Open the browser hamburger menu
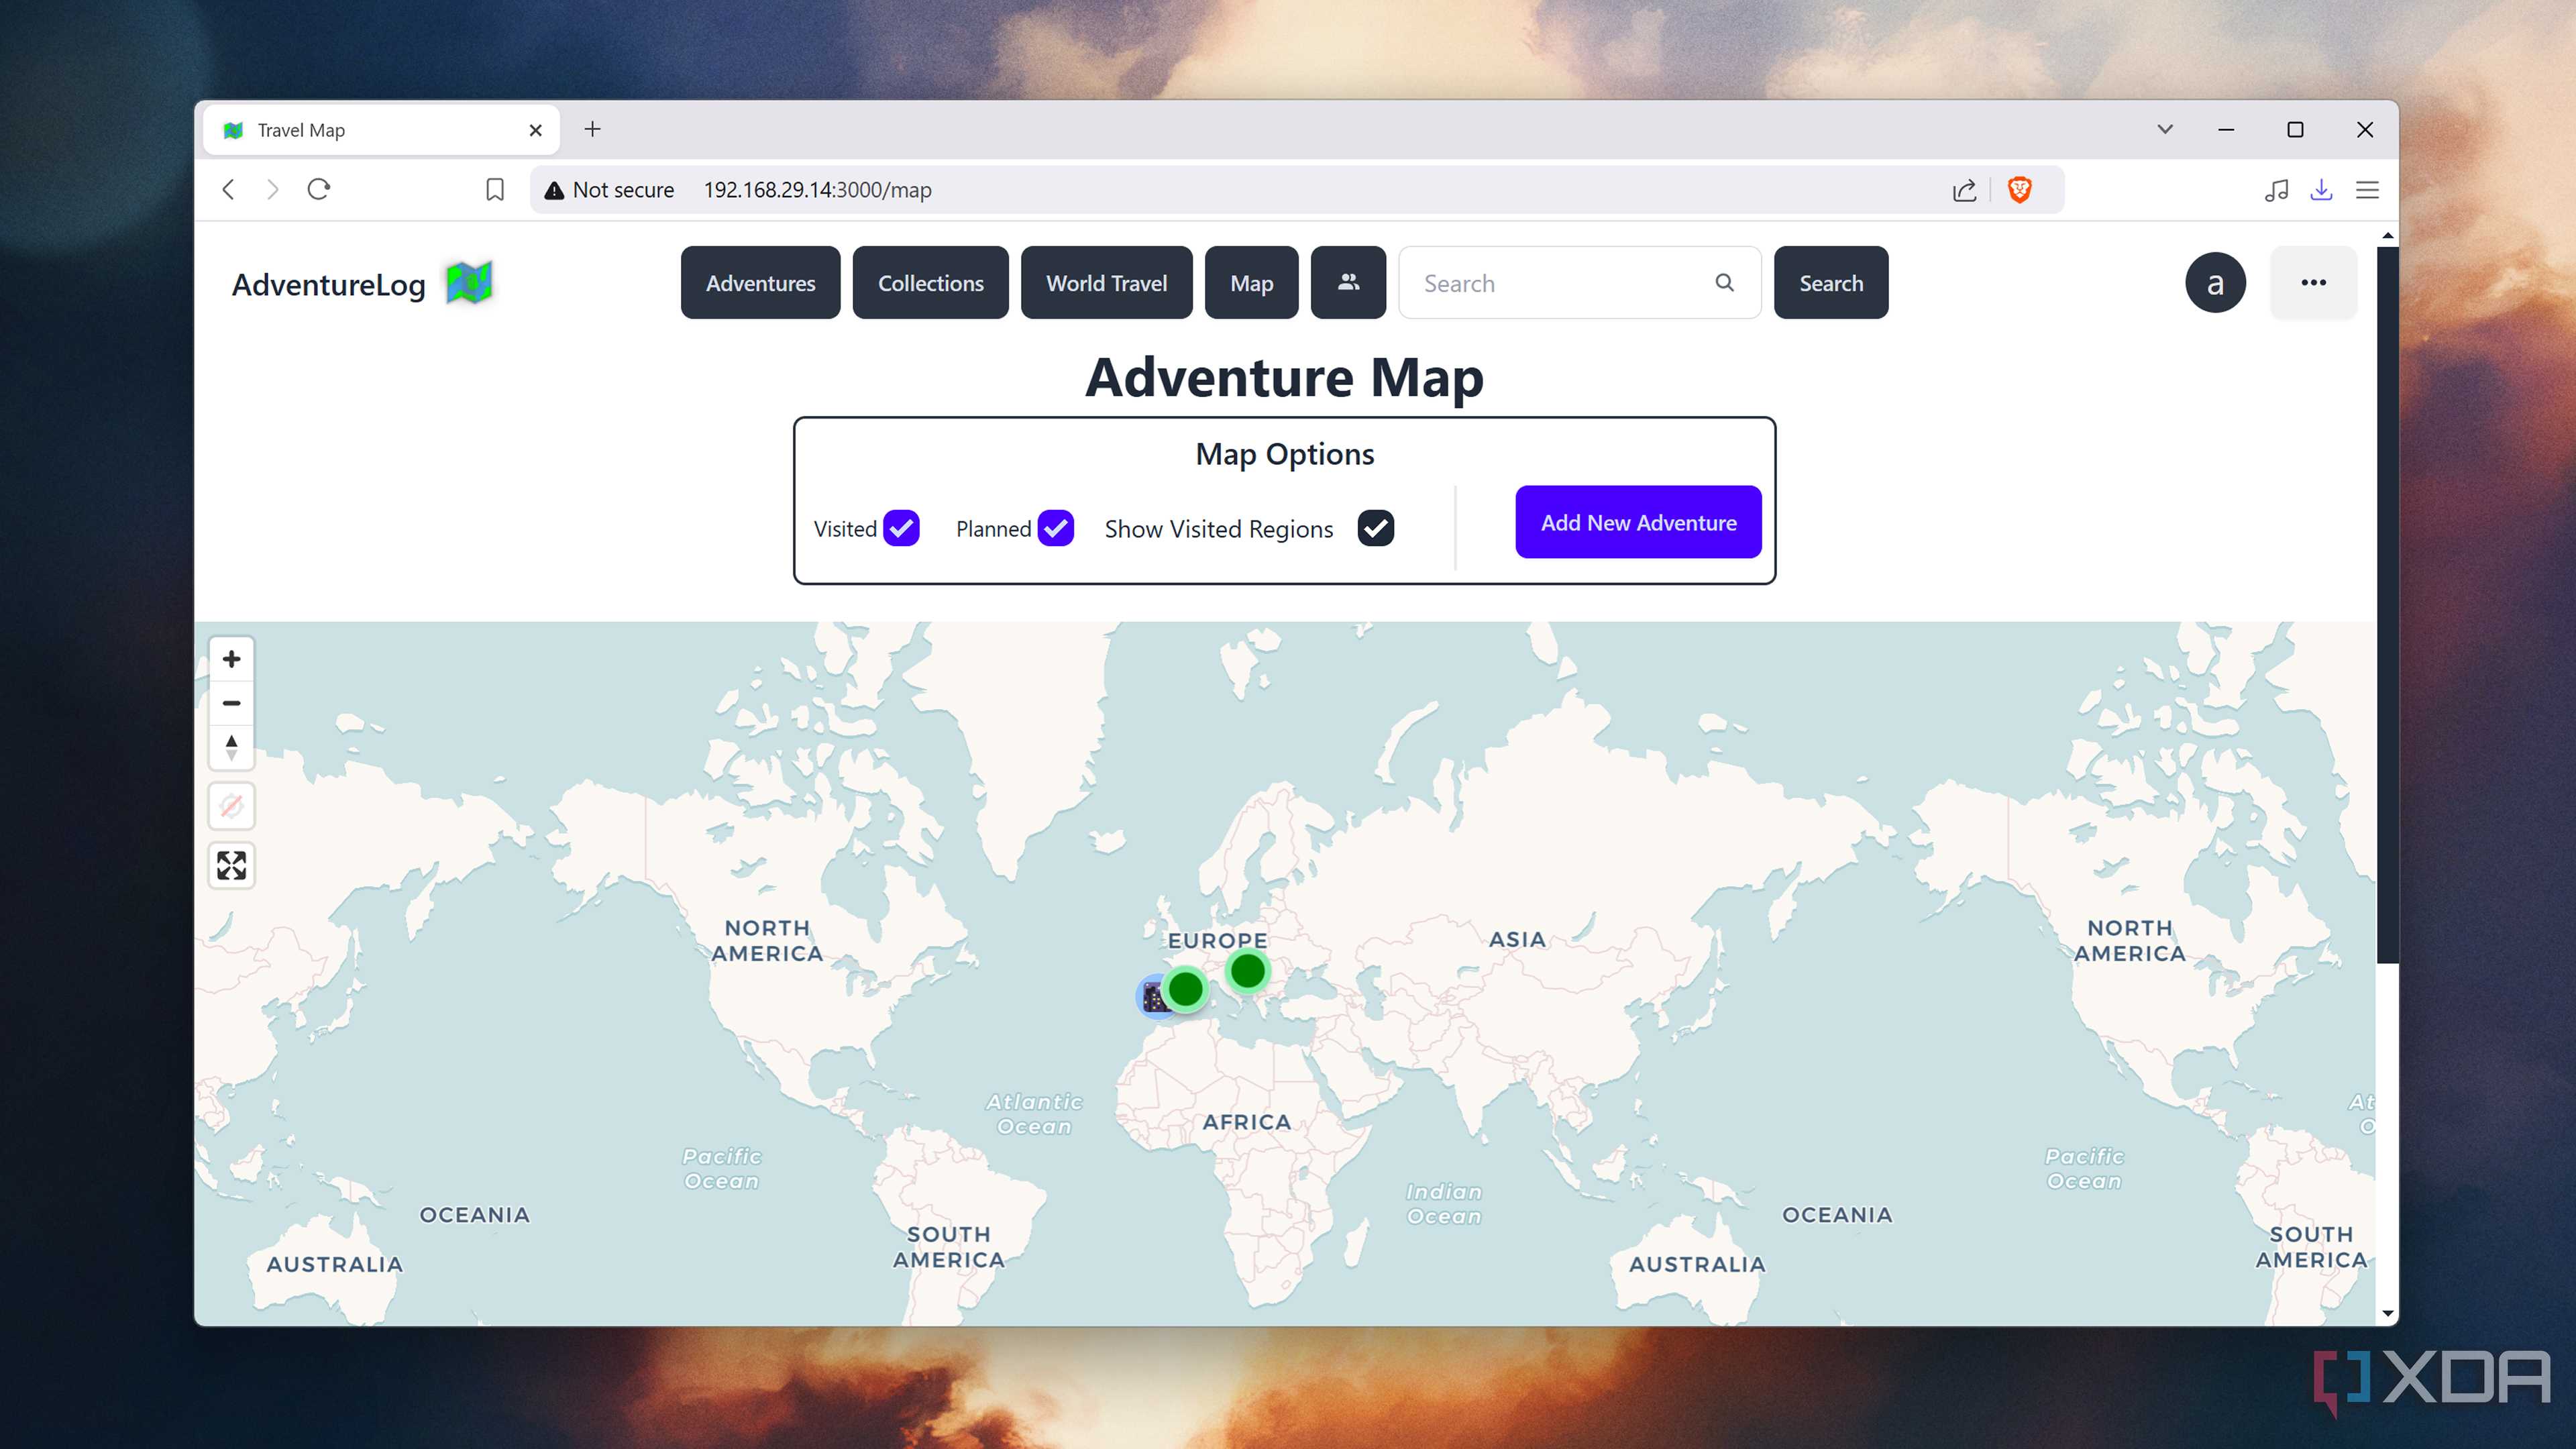2576x1449 pixels. pos(2367,190)
